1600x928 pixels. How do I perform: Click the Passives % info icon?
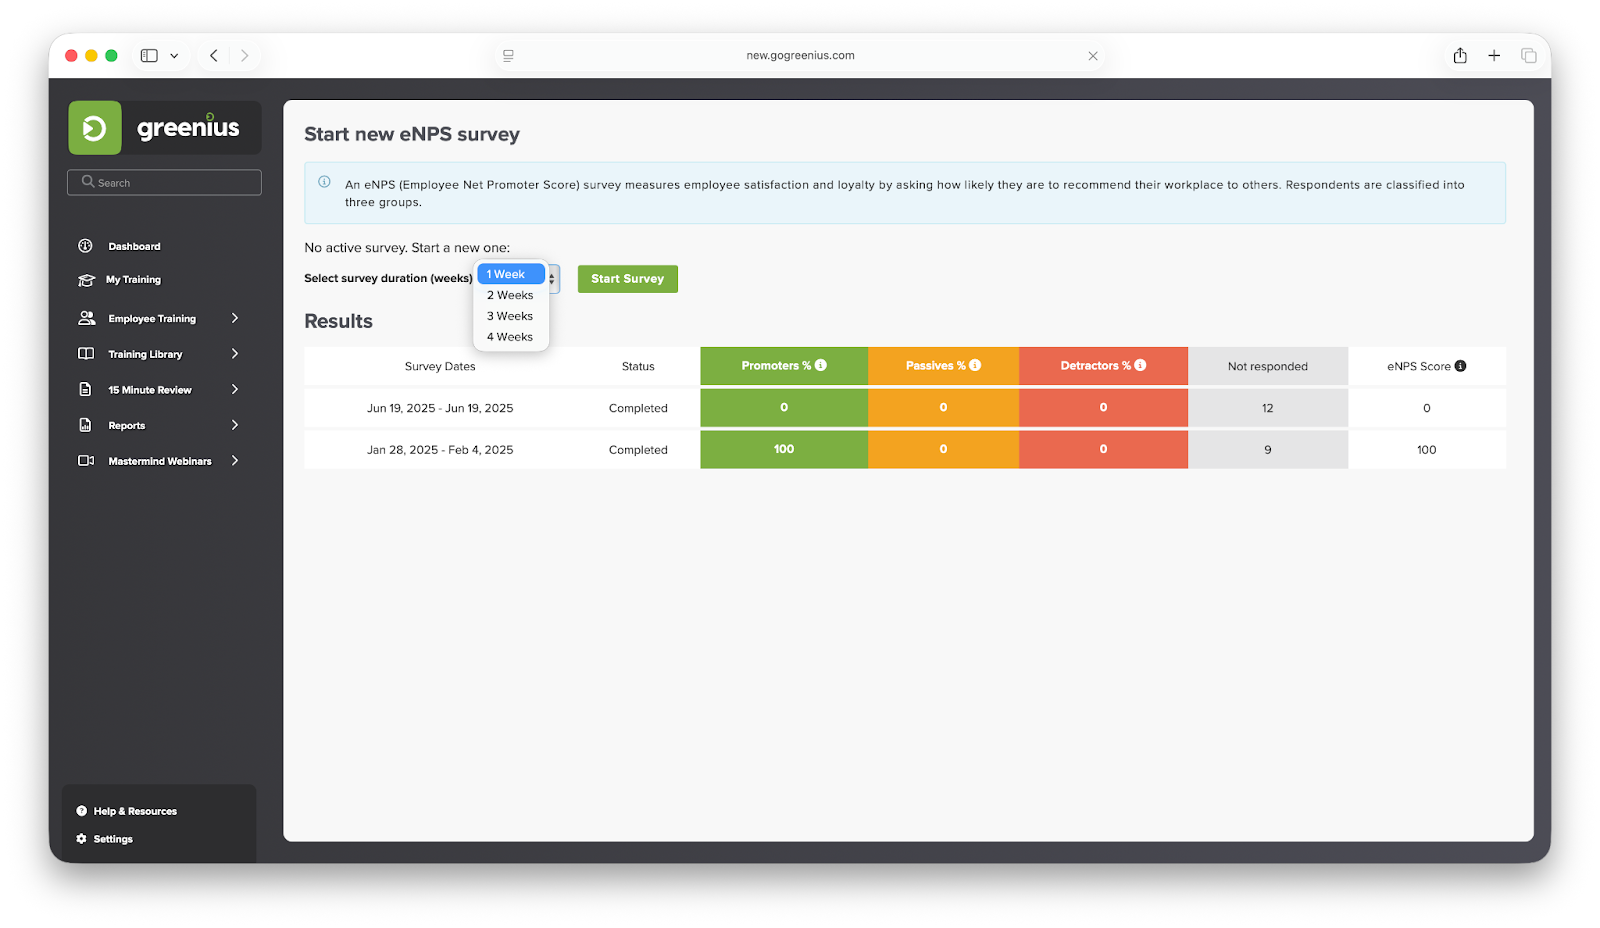975,365
